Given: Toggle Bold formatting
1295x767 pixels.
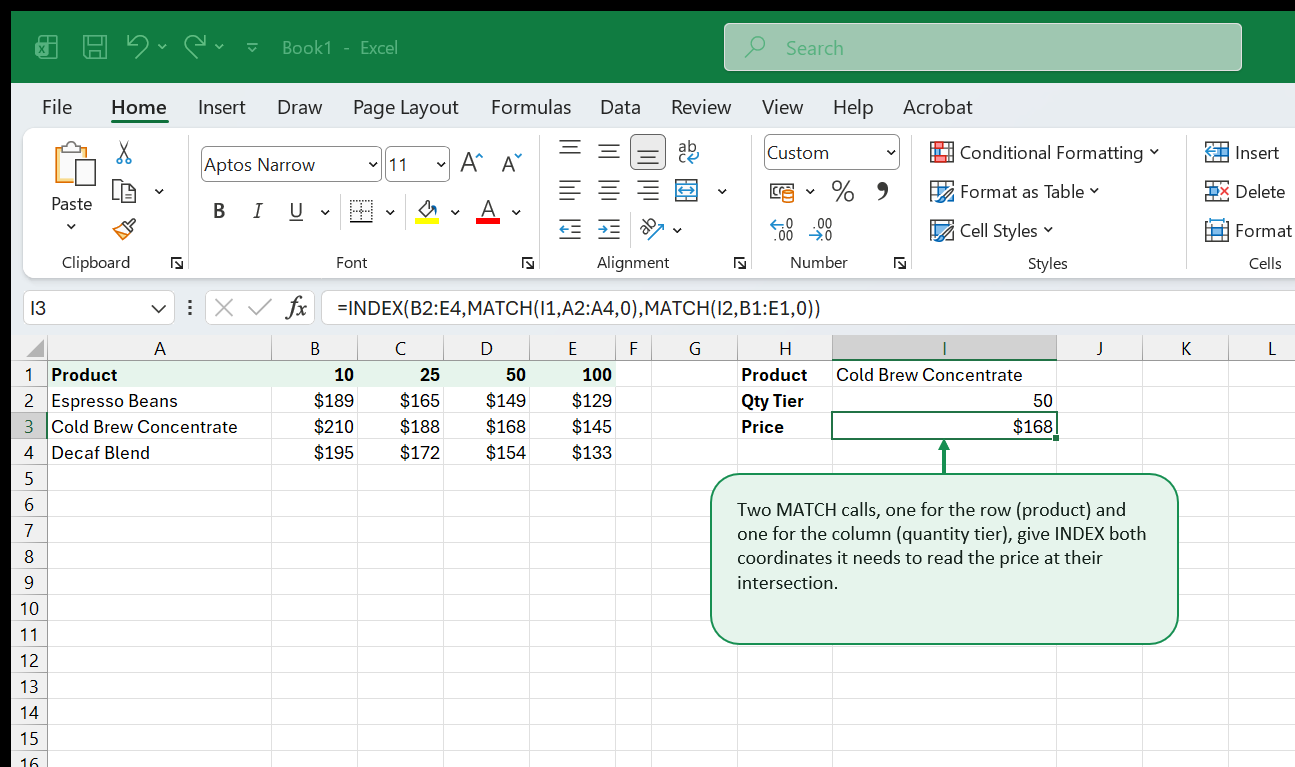Looking at the screenshot, I should click(x=219, y=211).
